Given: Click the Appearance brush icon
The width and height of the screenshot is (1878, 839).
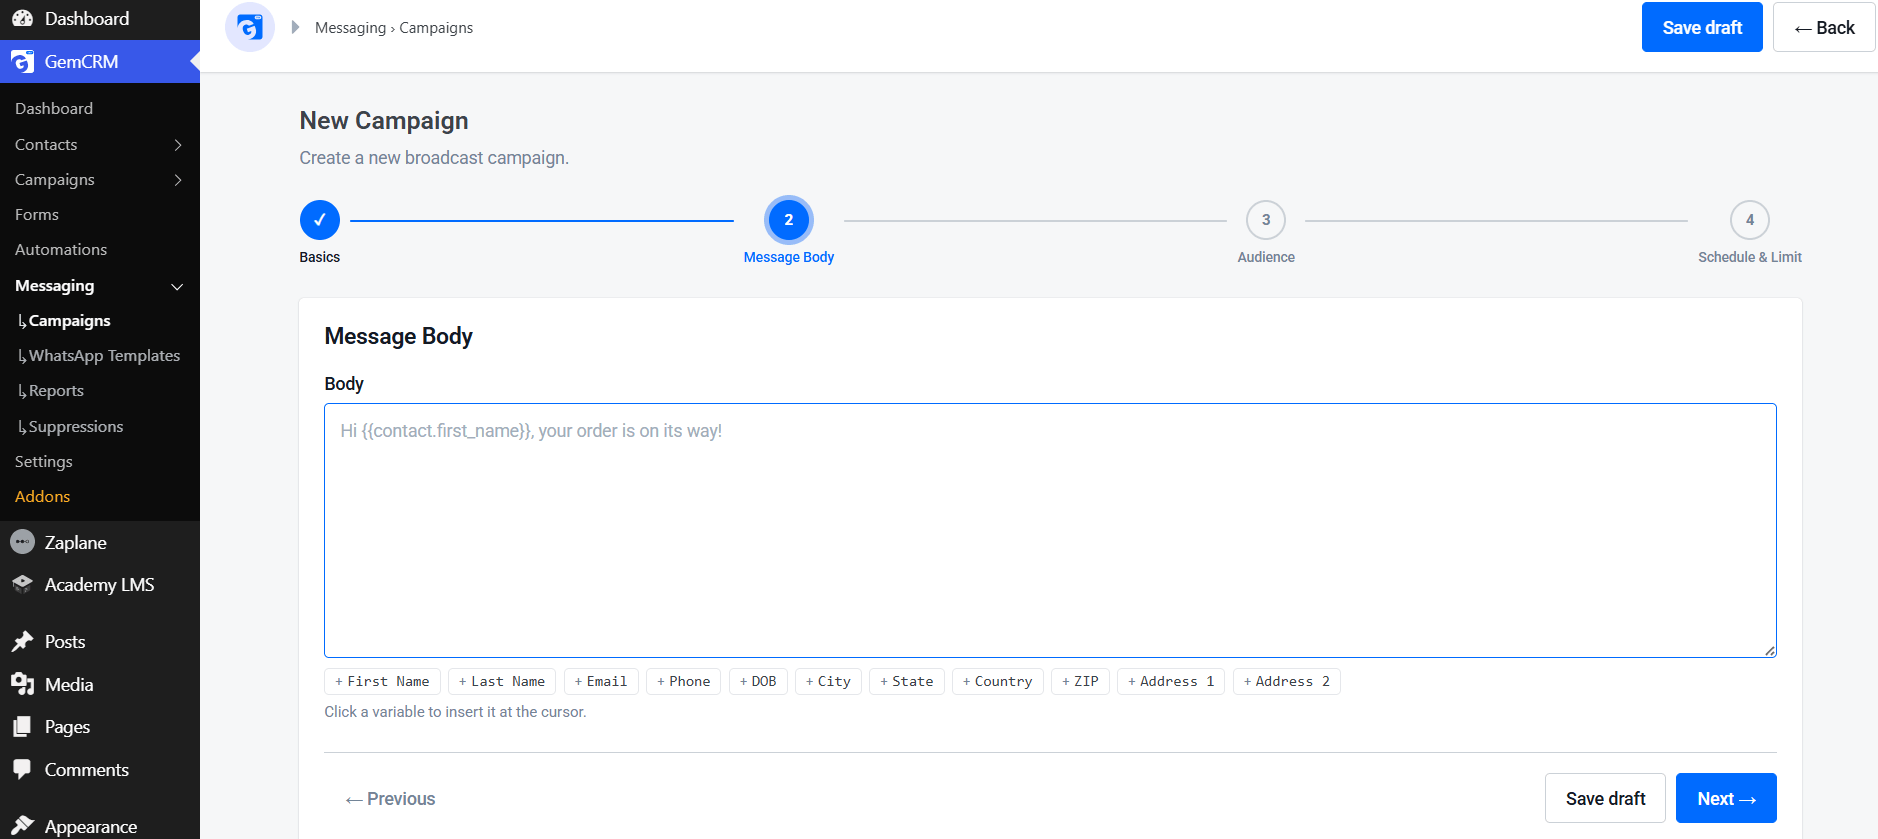Looking at the screenshot, I should tap(22, 826).
